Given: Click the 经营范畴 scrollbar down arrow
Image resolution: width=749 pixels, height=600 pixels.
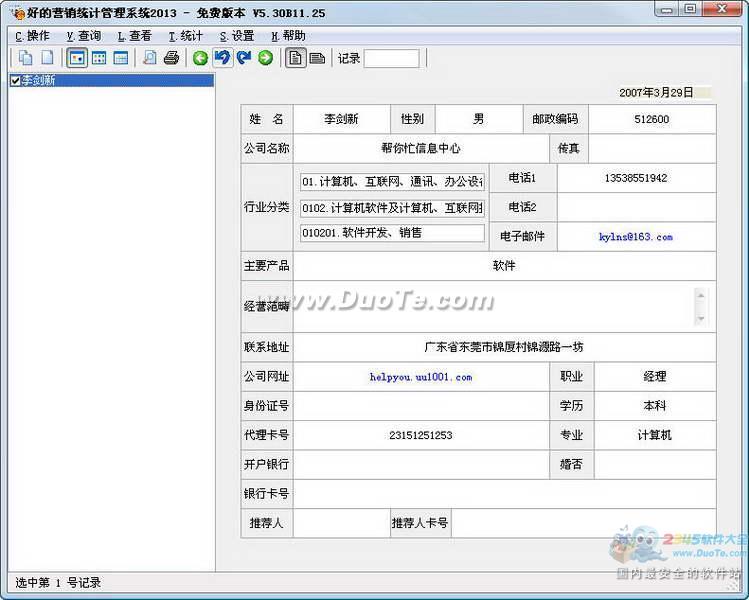Looking at the screenshot, I should pyautogui.click(x=700, y=318).
